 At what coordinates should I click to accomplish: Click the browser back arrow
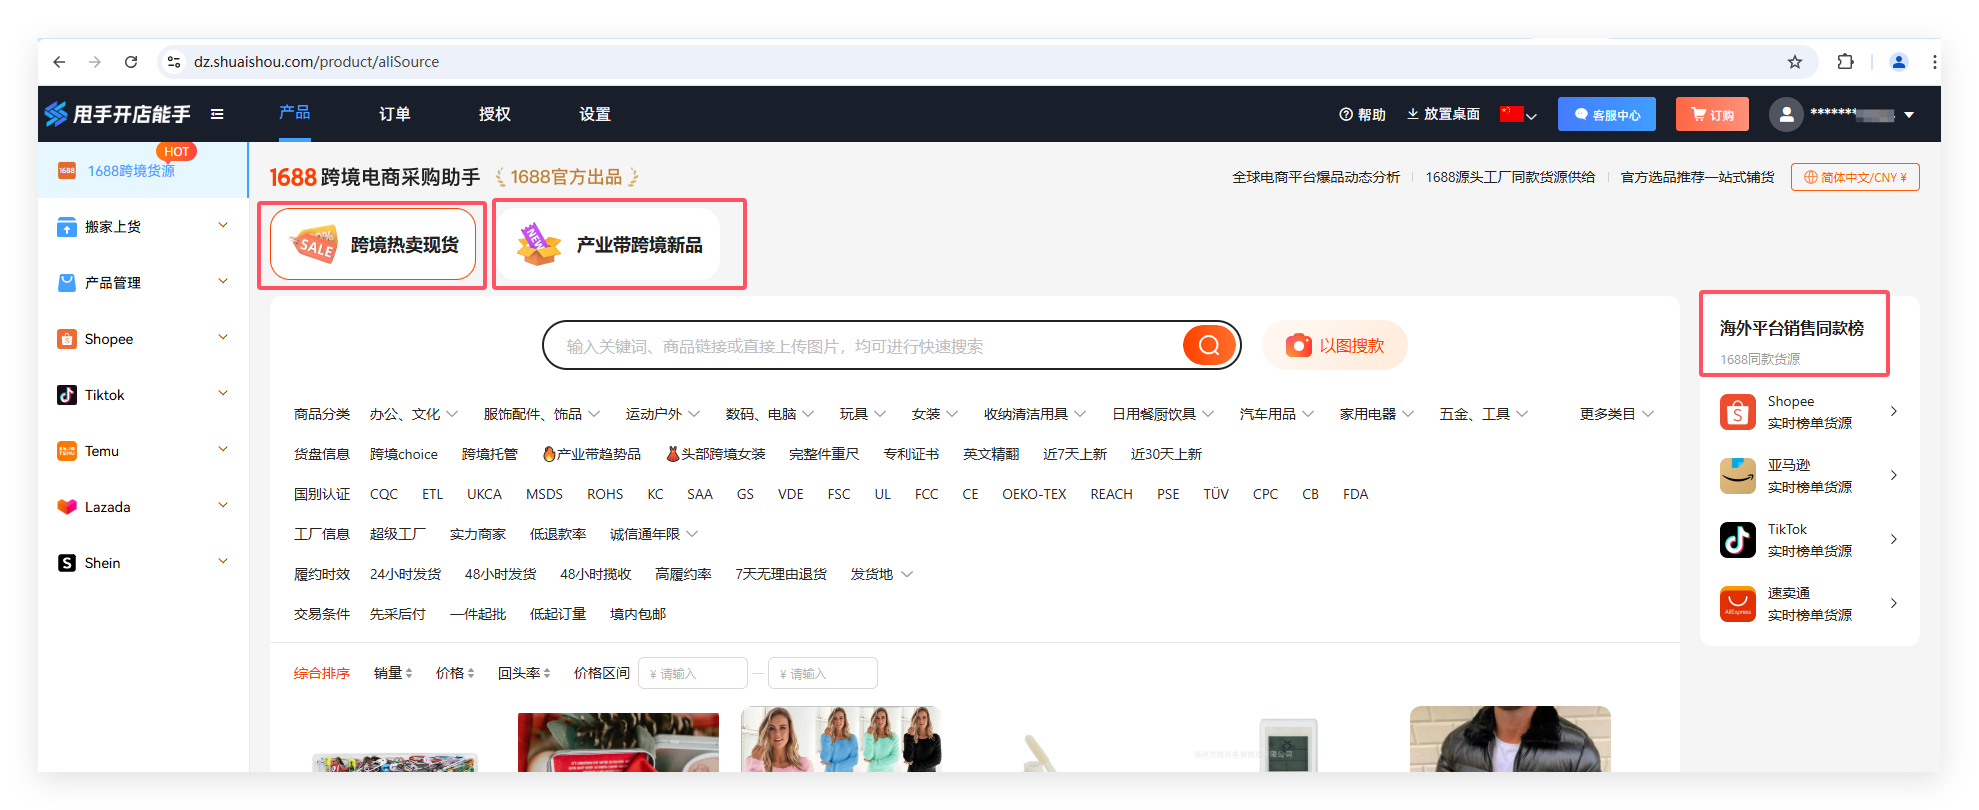[59, 62]
